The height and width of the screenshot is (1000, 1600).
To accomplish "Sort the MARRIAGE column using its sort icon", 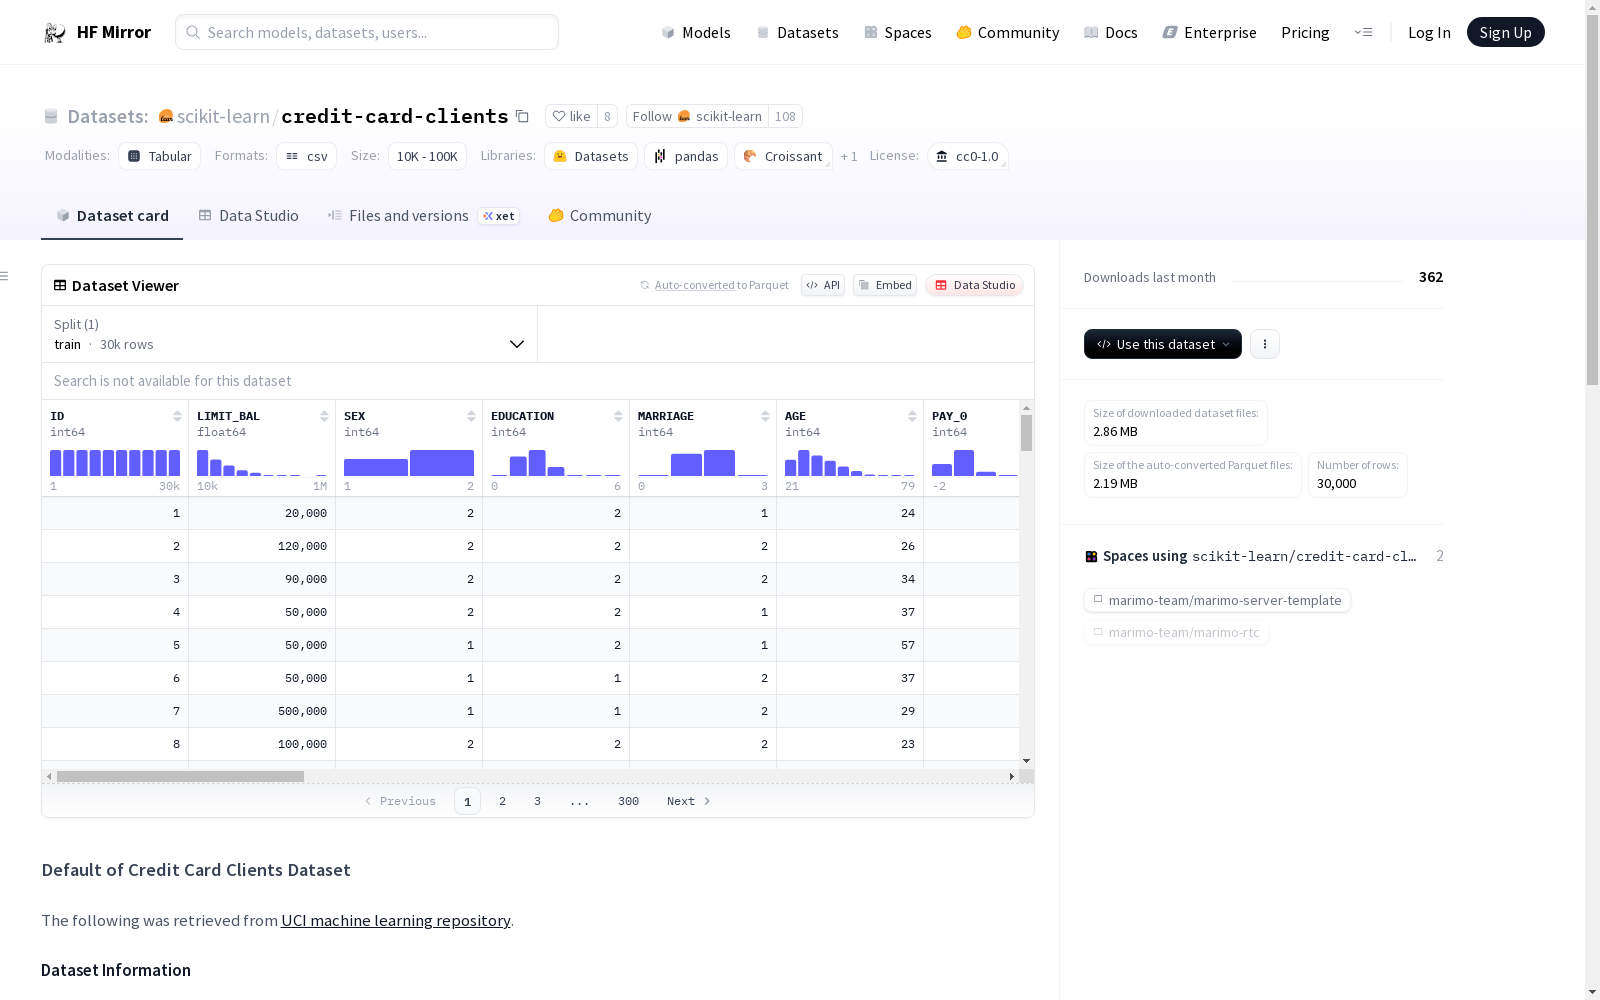I will pyautogui.click(x=765, y=416).
